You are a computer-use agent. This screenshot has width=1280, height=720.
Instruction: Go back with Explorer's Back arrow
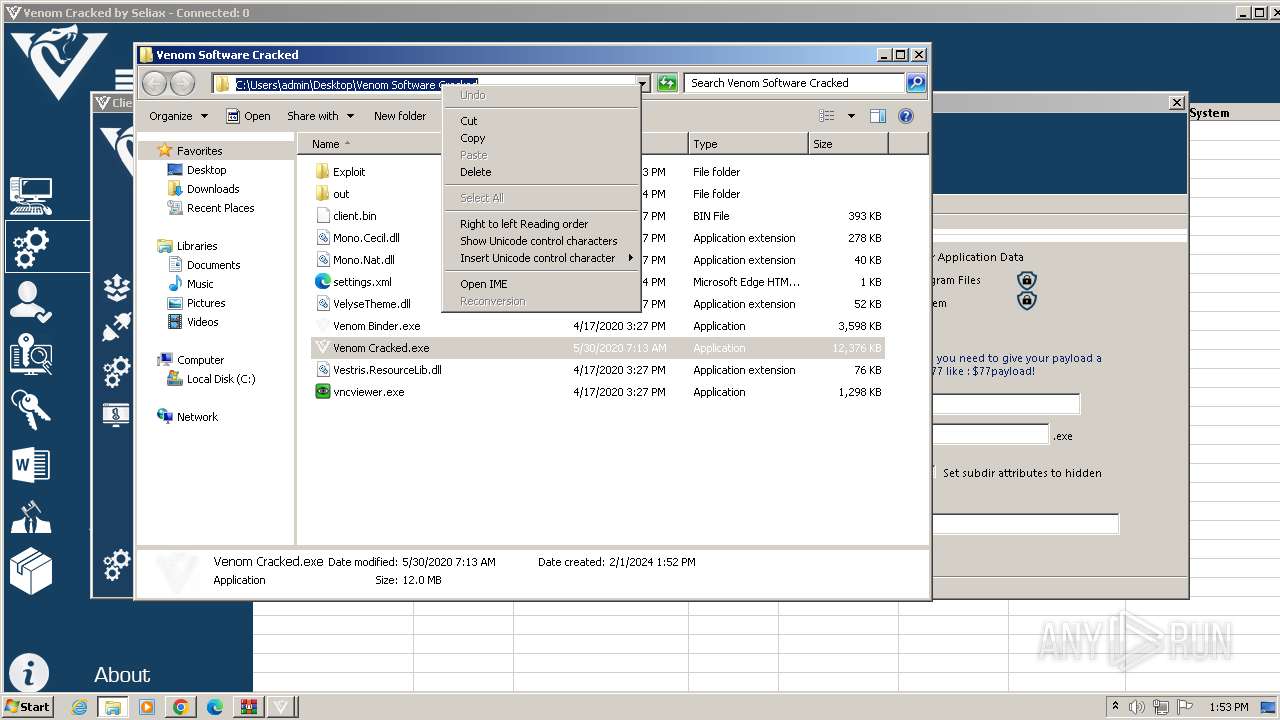click(x=154, y=83)
